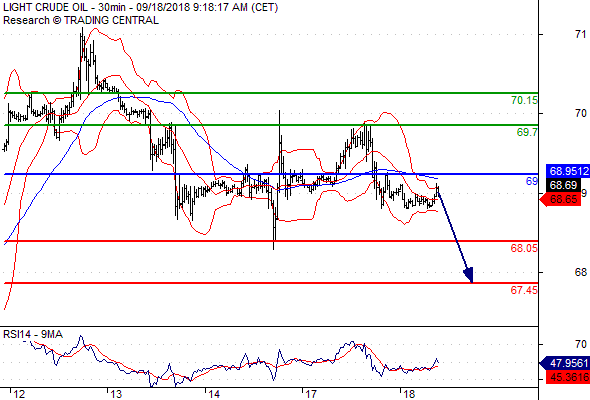The height and width of the screenshot is (400, 590).
Task: Click the LIGHT CRUDE OIL chart title
Action: (x=140, y=7)
